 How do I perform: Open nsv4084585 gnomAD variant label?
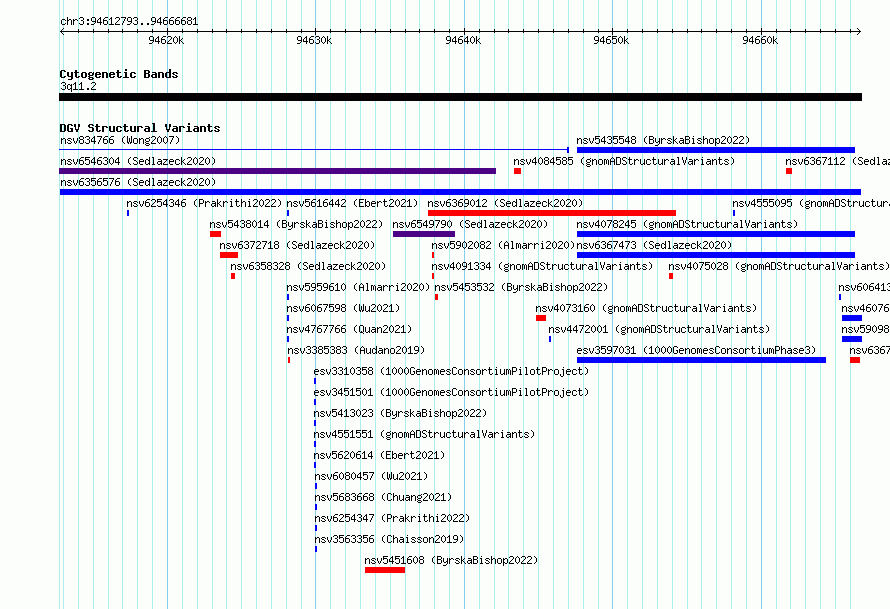coord(624,161)
